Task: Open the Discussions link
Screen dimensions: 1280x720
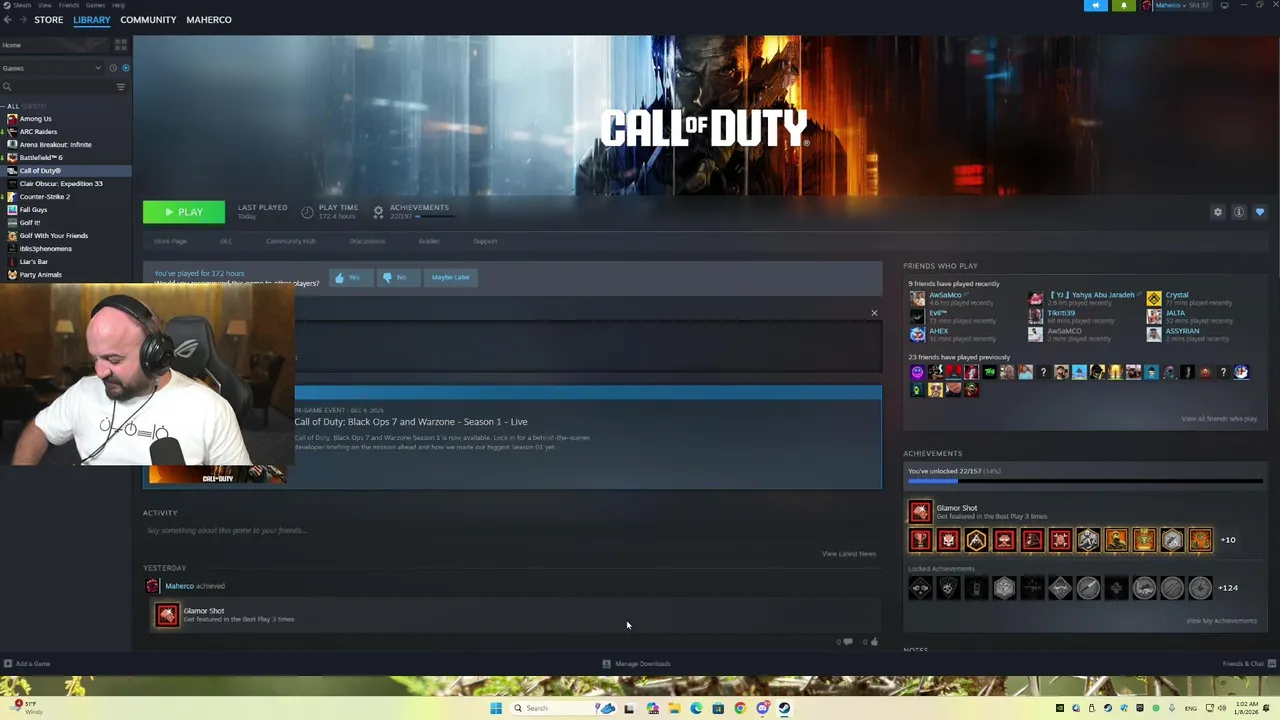Action: click(x=367, y=241)
